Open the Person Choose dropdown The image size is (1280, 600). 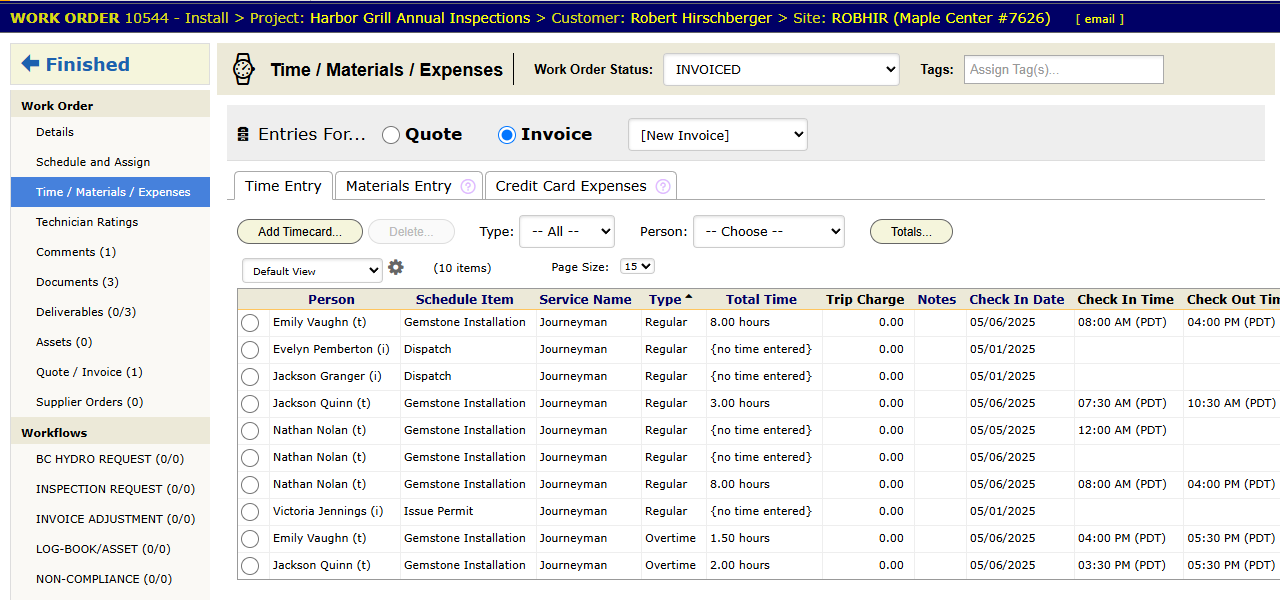pyautogui.click(x=769, y=231)
